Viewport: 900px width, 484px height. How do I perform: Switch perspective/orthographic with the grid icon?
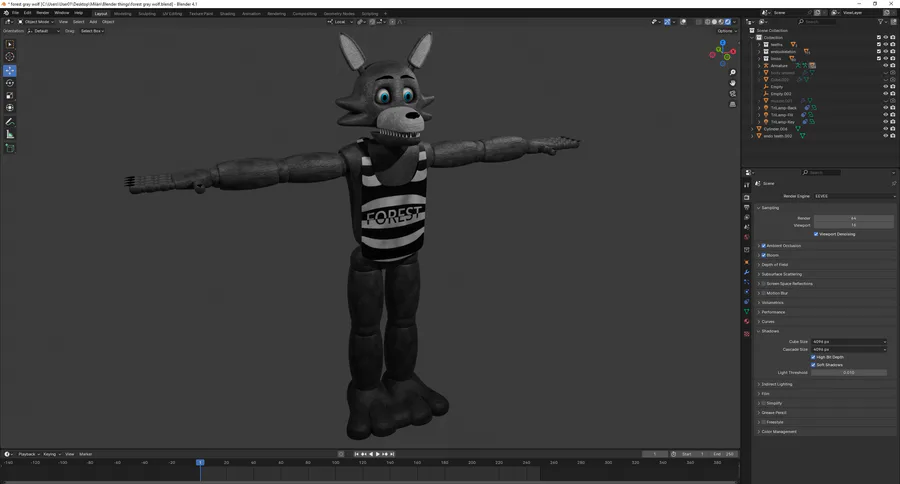(732, 104)
